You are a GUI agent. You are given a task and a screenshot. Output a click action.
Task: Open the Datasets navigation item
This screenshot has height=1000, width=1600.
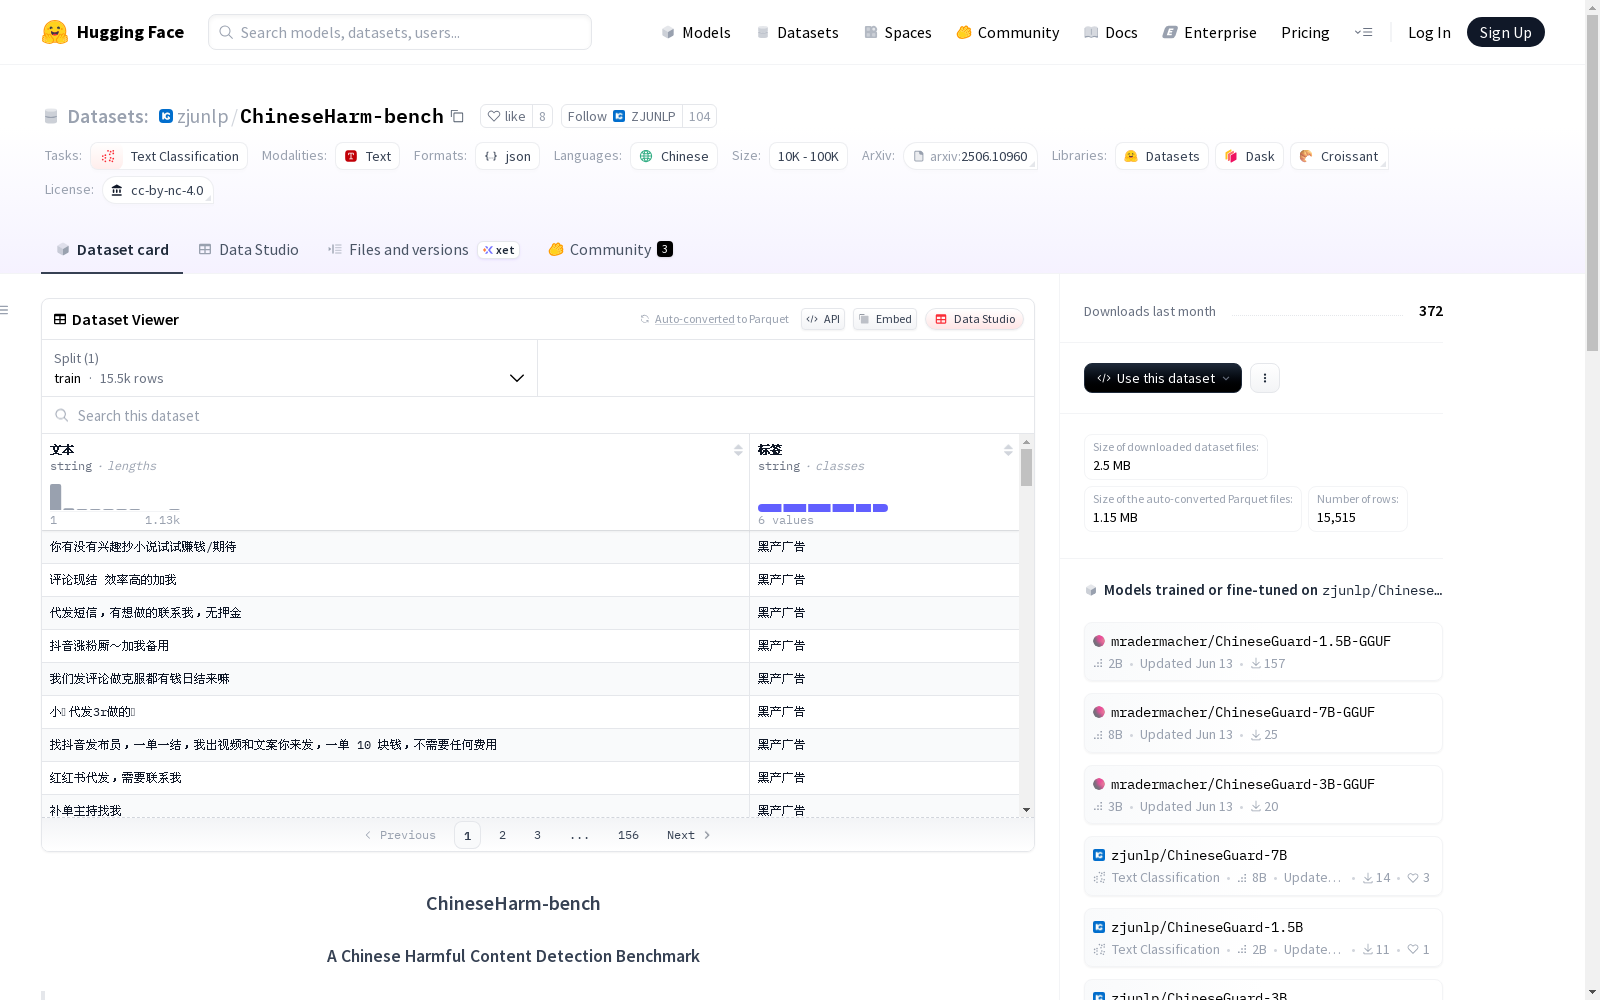click(797, 32)
